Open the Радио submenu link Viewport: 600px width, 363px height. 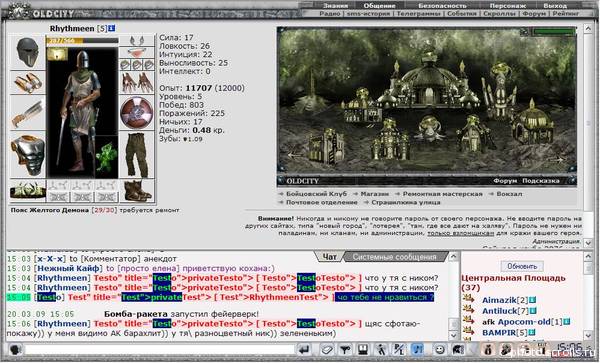point(330,13)
